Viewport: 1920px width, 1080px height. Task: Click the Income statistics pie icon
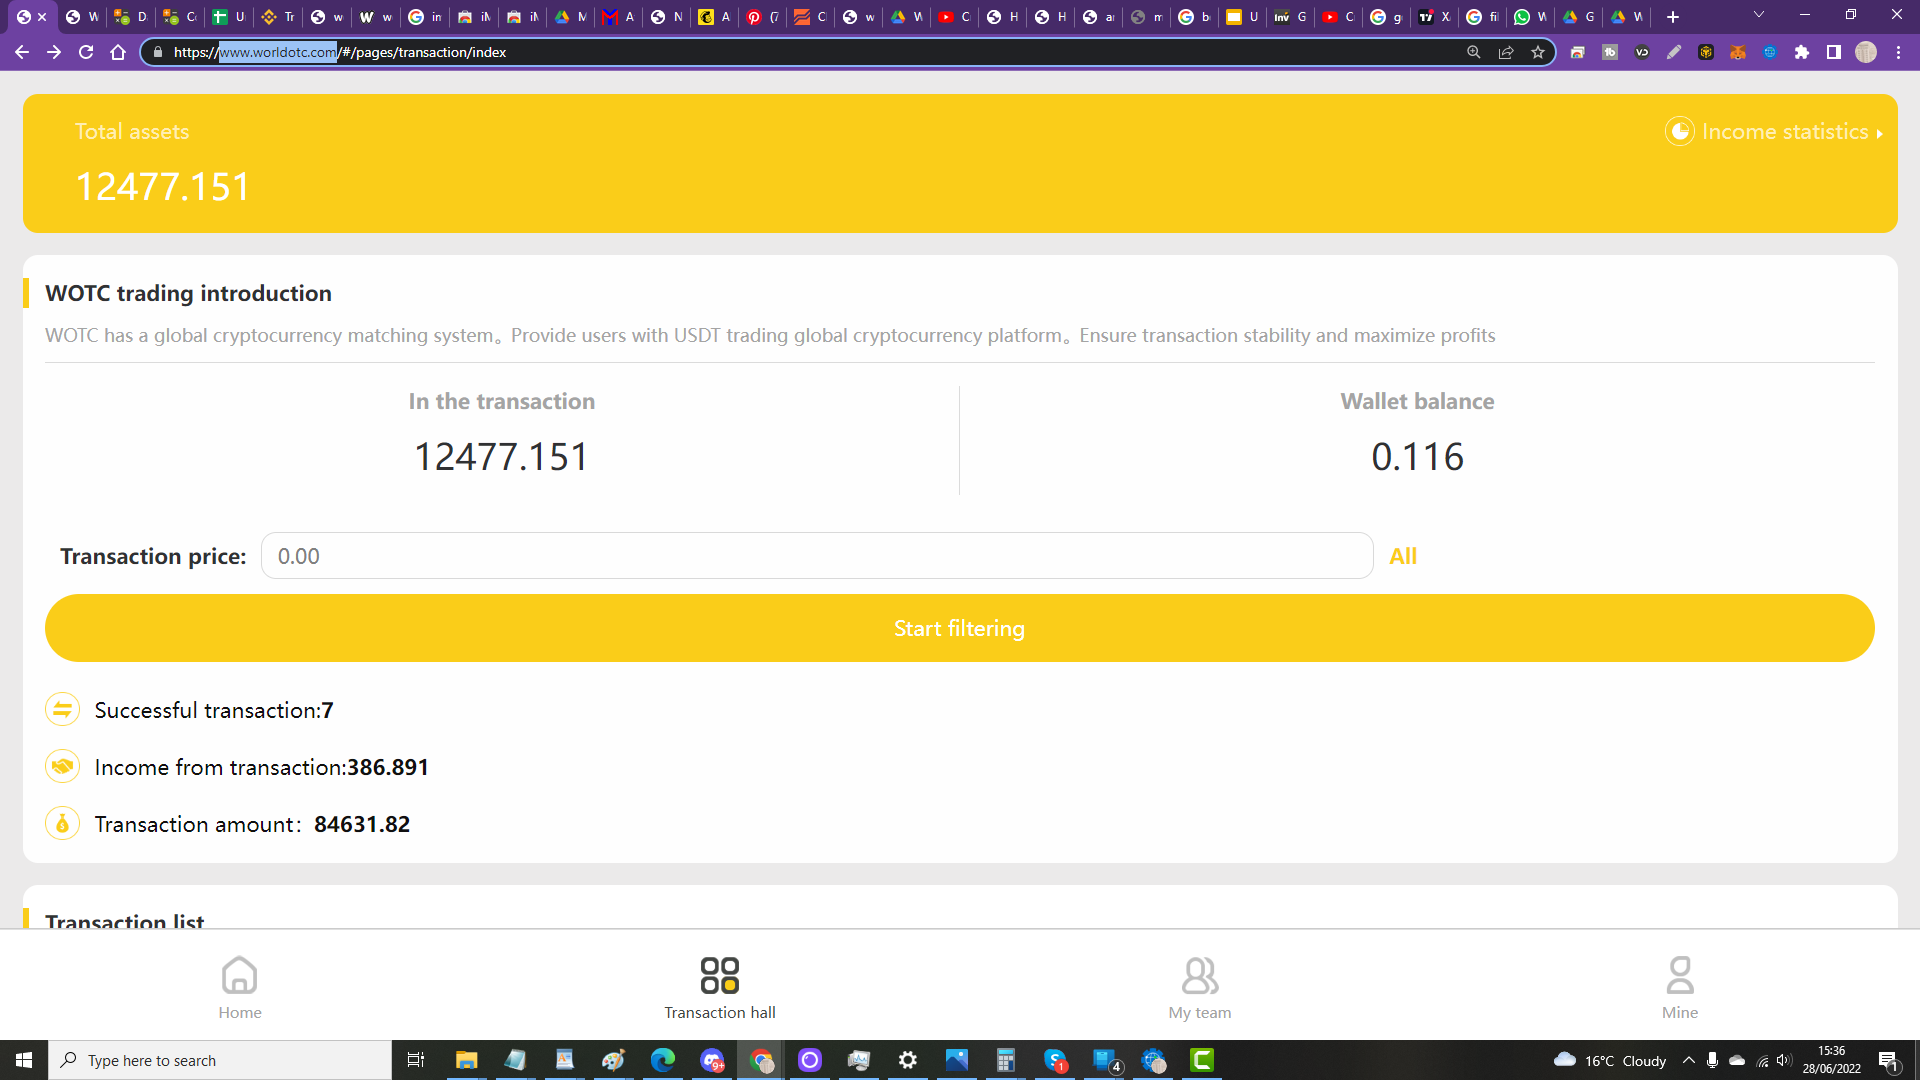1679,131
